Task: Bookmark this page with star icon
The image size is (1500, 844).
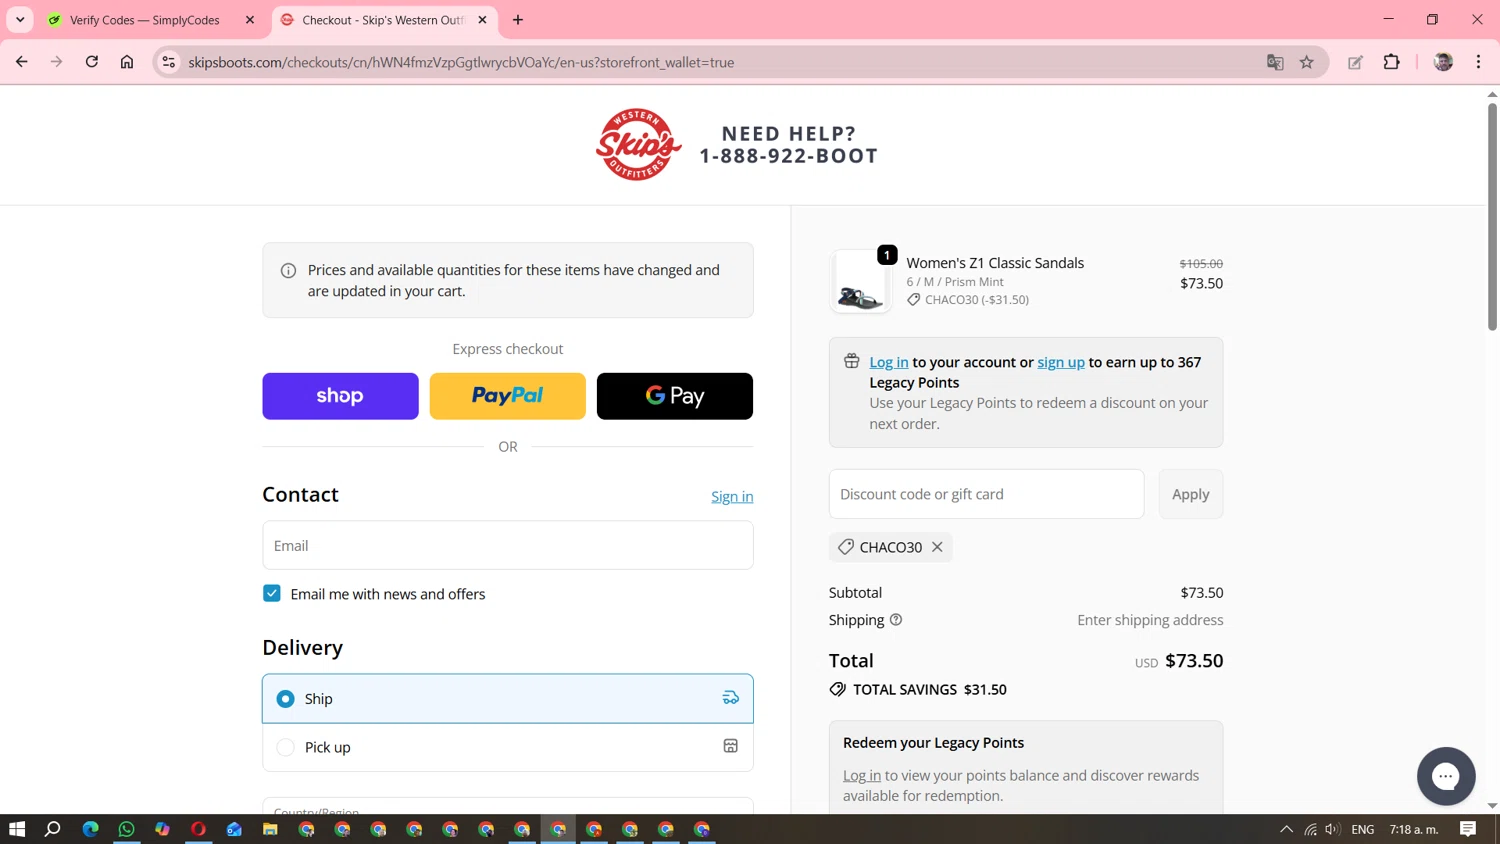Action: click(1307, 62)
